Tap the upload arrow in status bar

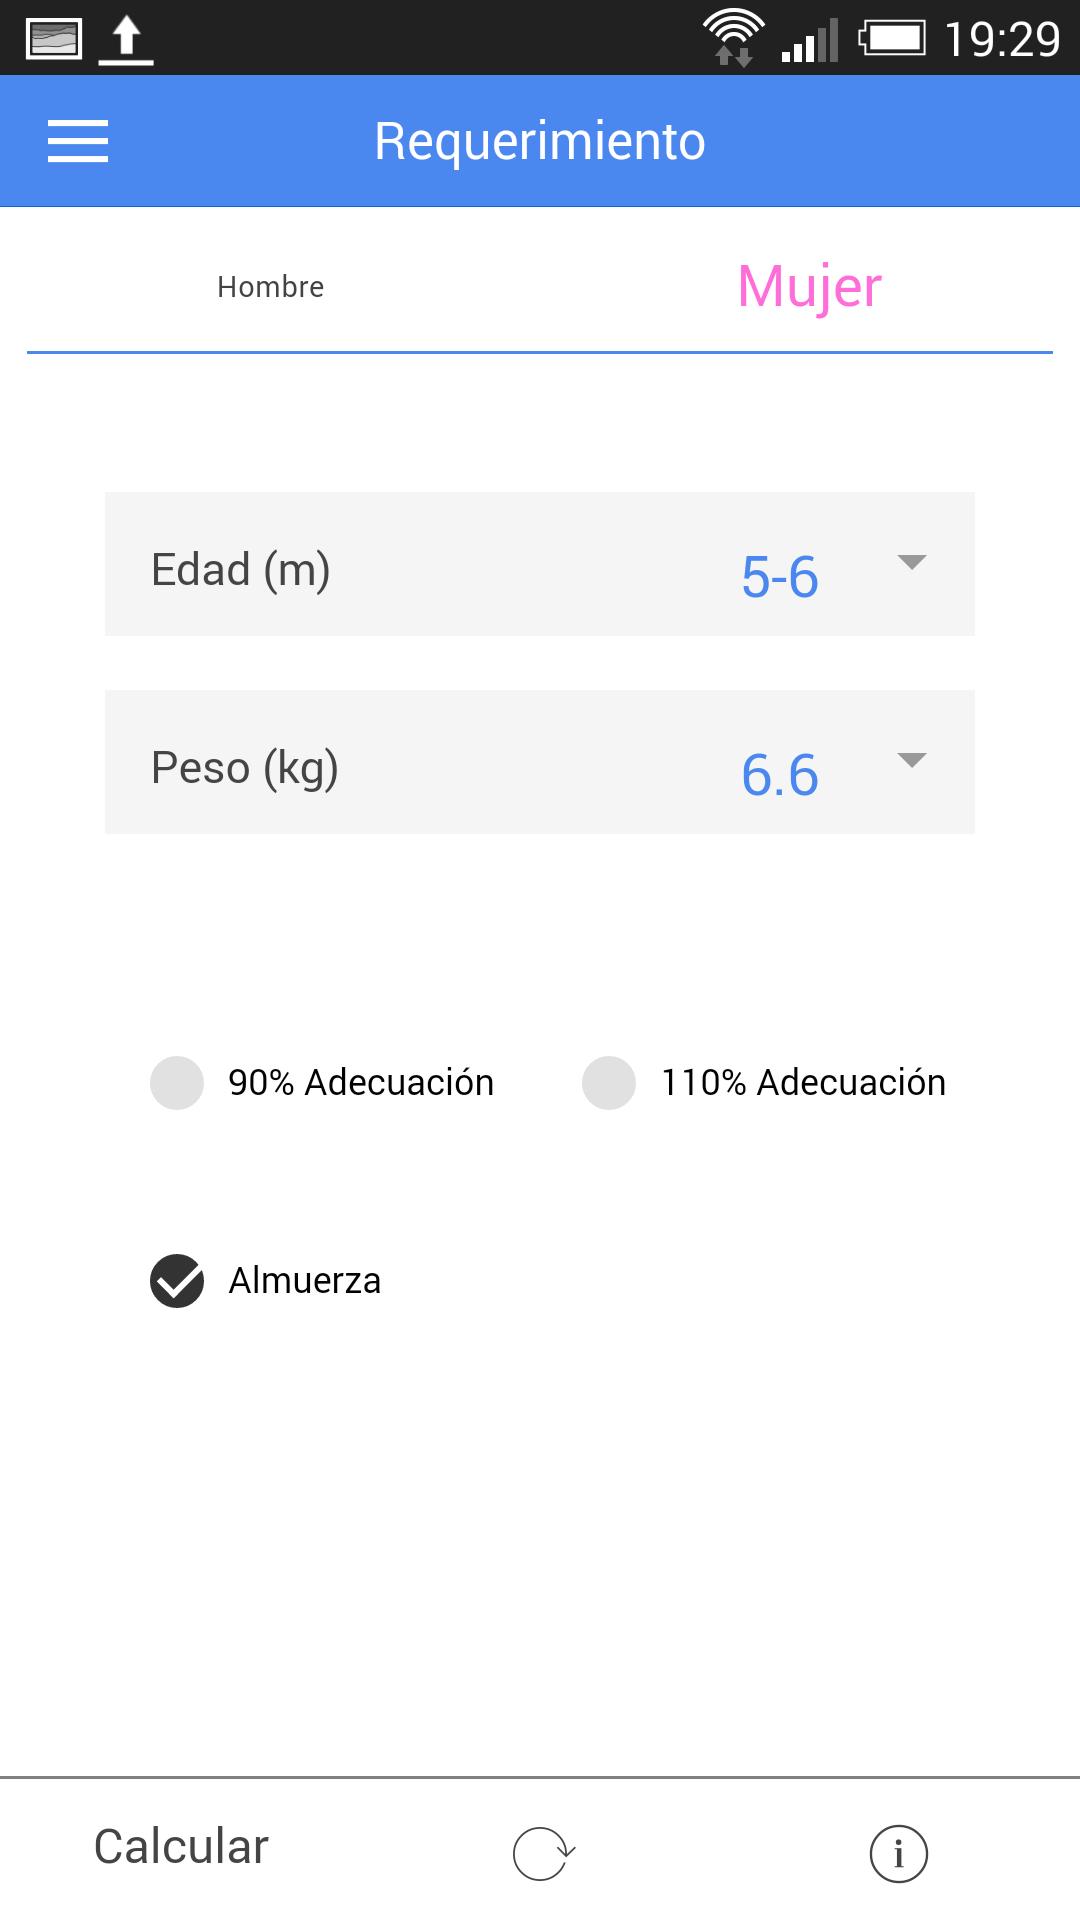pyautogui.click(x=126, y=39)
